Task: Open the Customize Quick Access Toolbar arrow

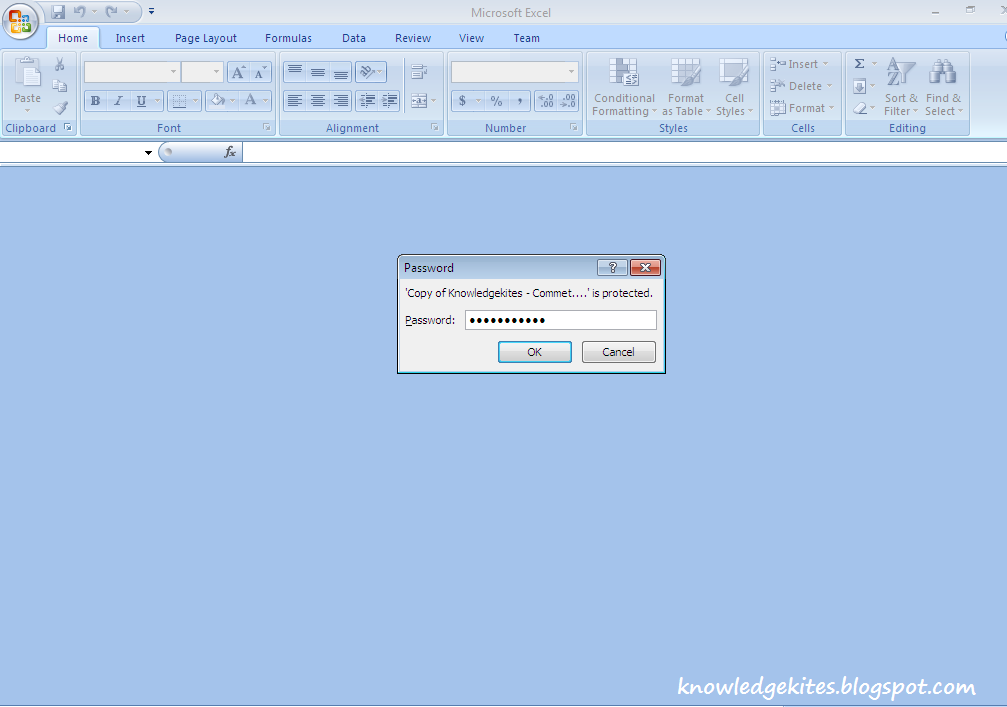Action: point(152,12)
